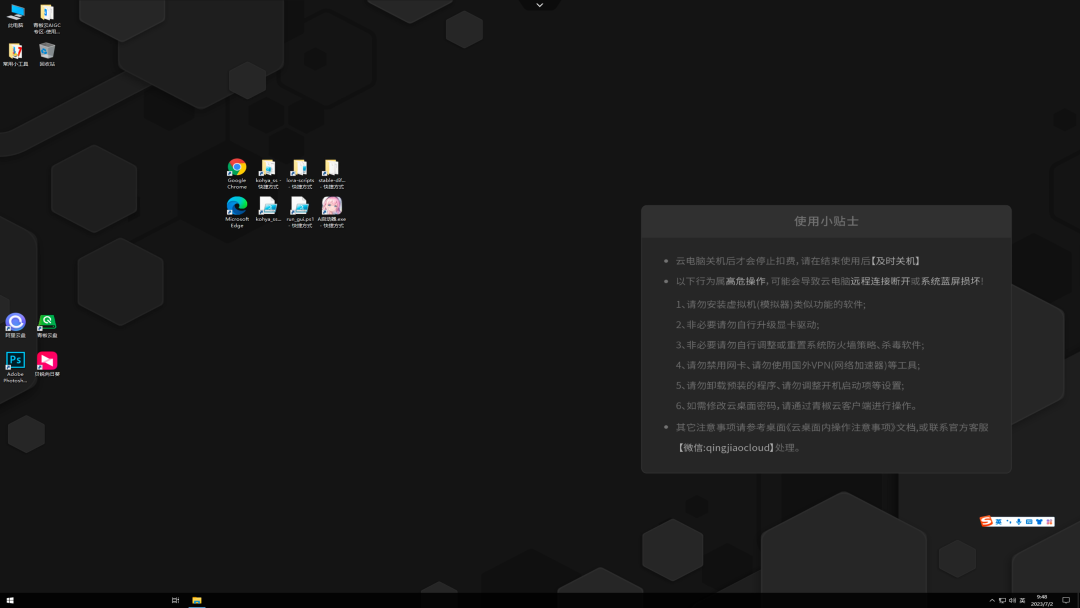Select the 阿里云盘 shortcut icon
The image size is (1080, 608).
(15, 325)
